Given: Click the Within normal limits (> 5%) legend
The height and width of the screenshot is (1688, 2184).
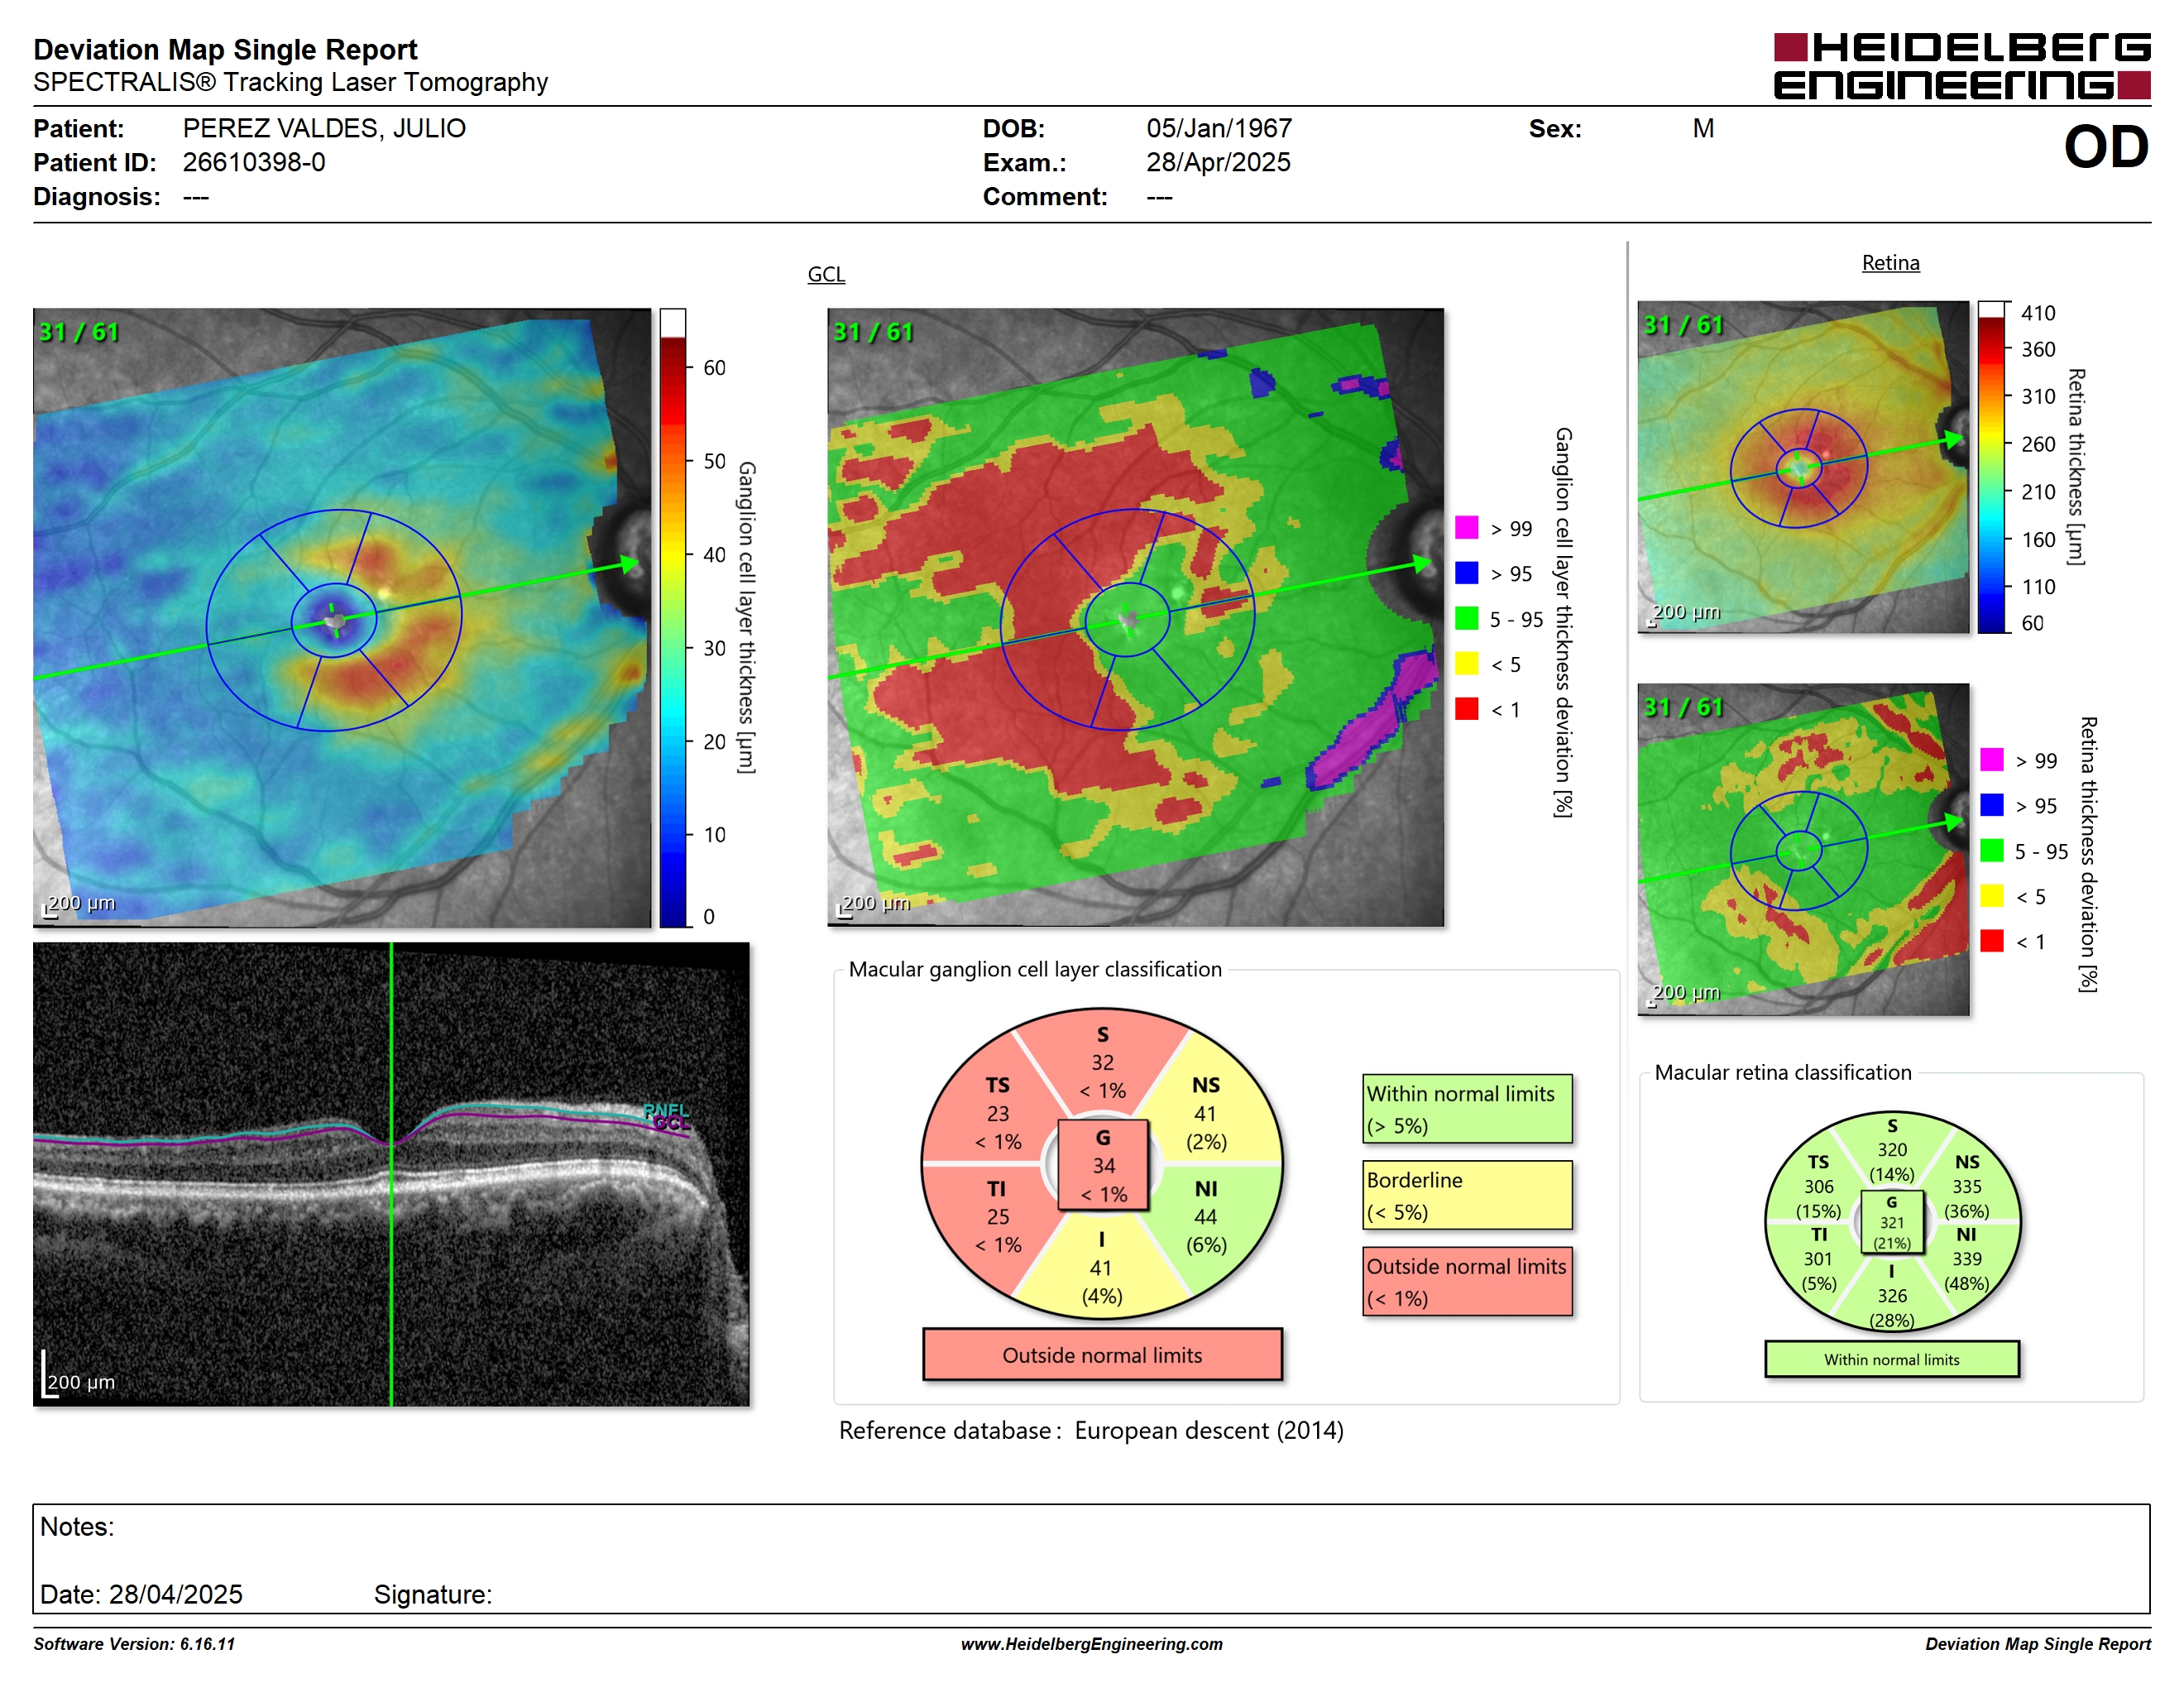Looking at the screenshot, I should pos(1466,1108).
